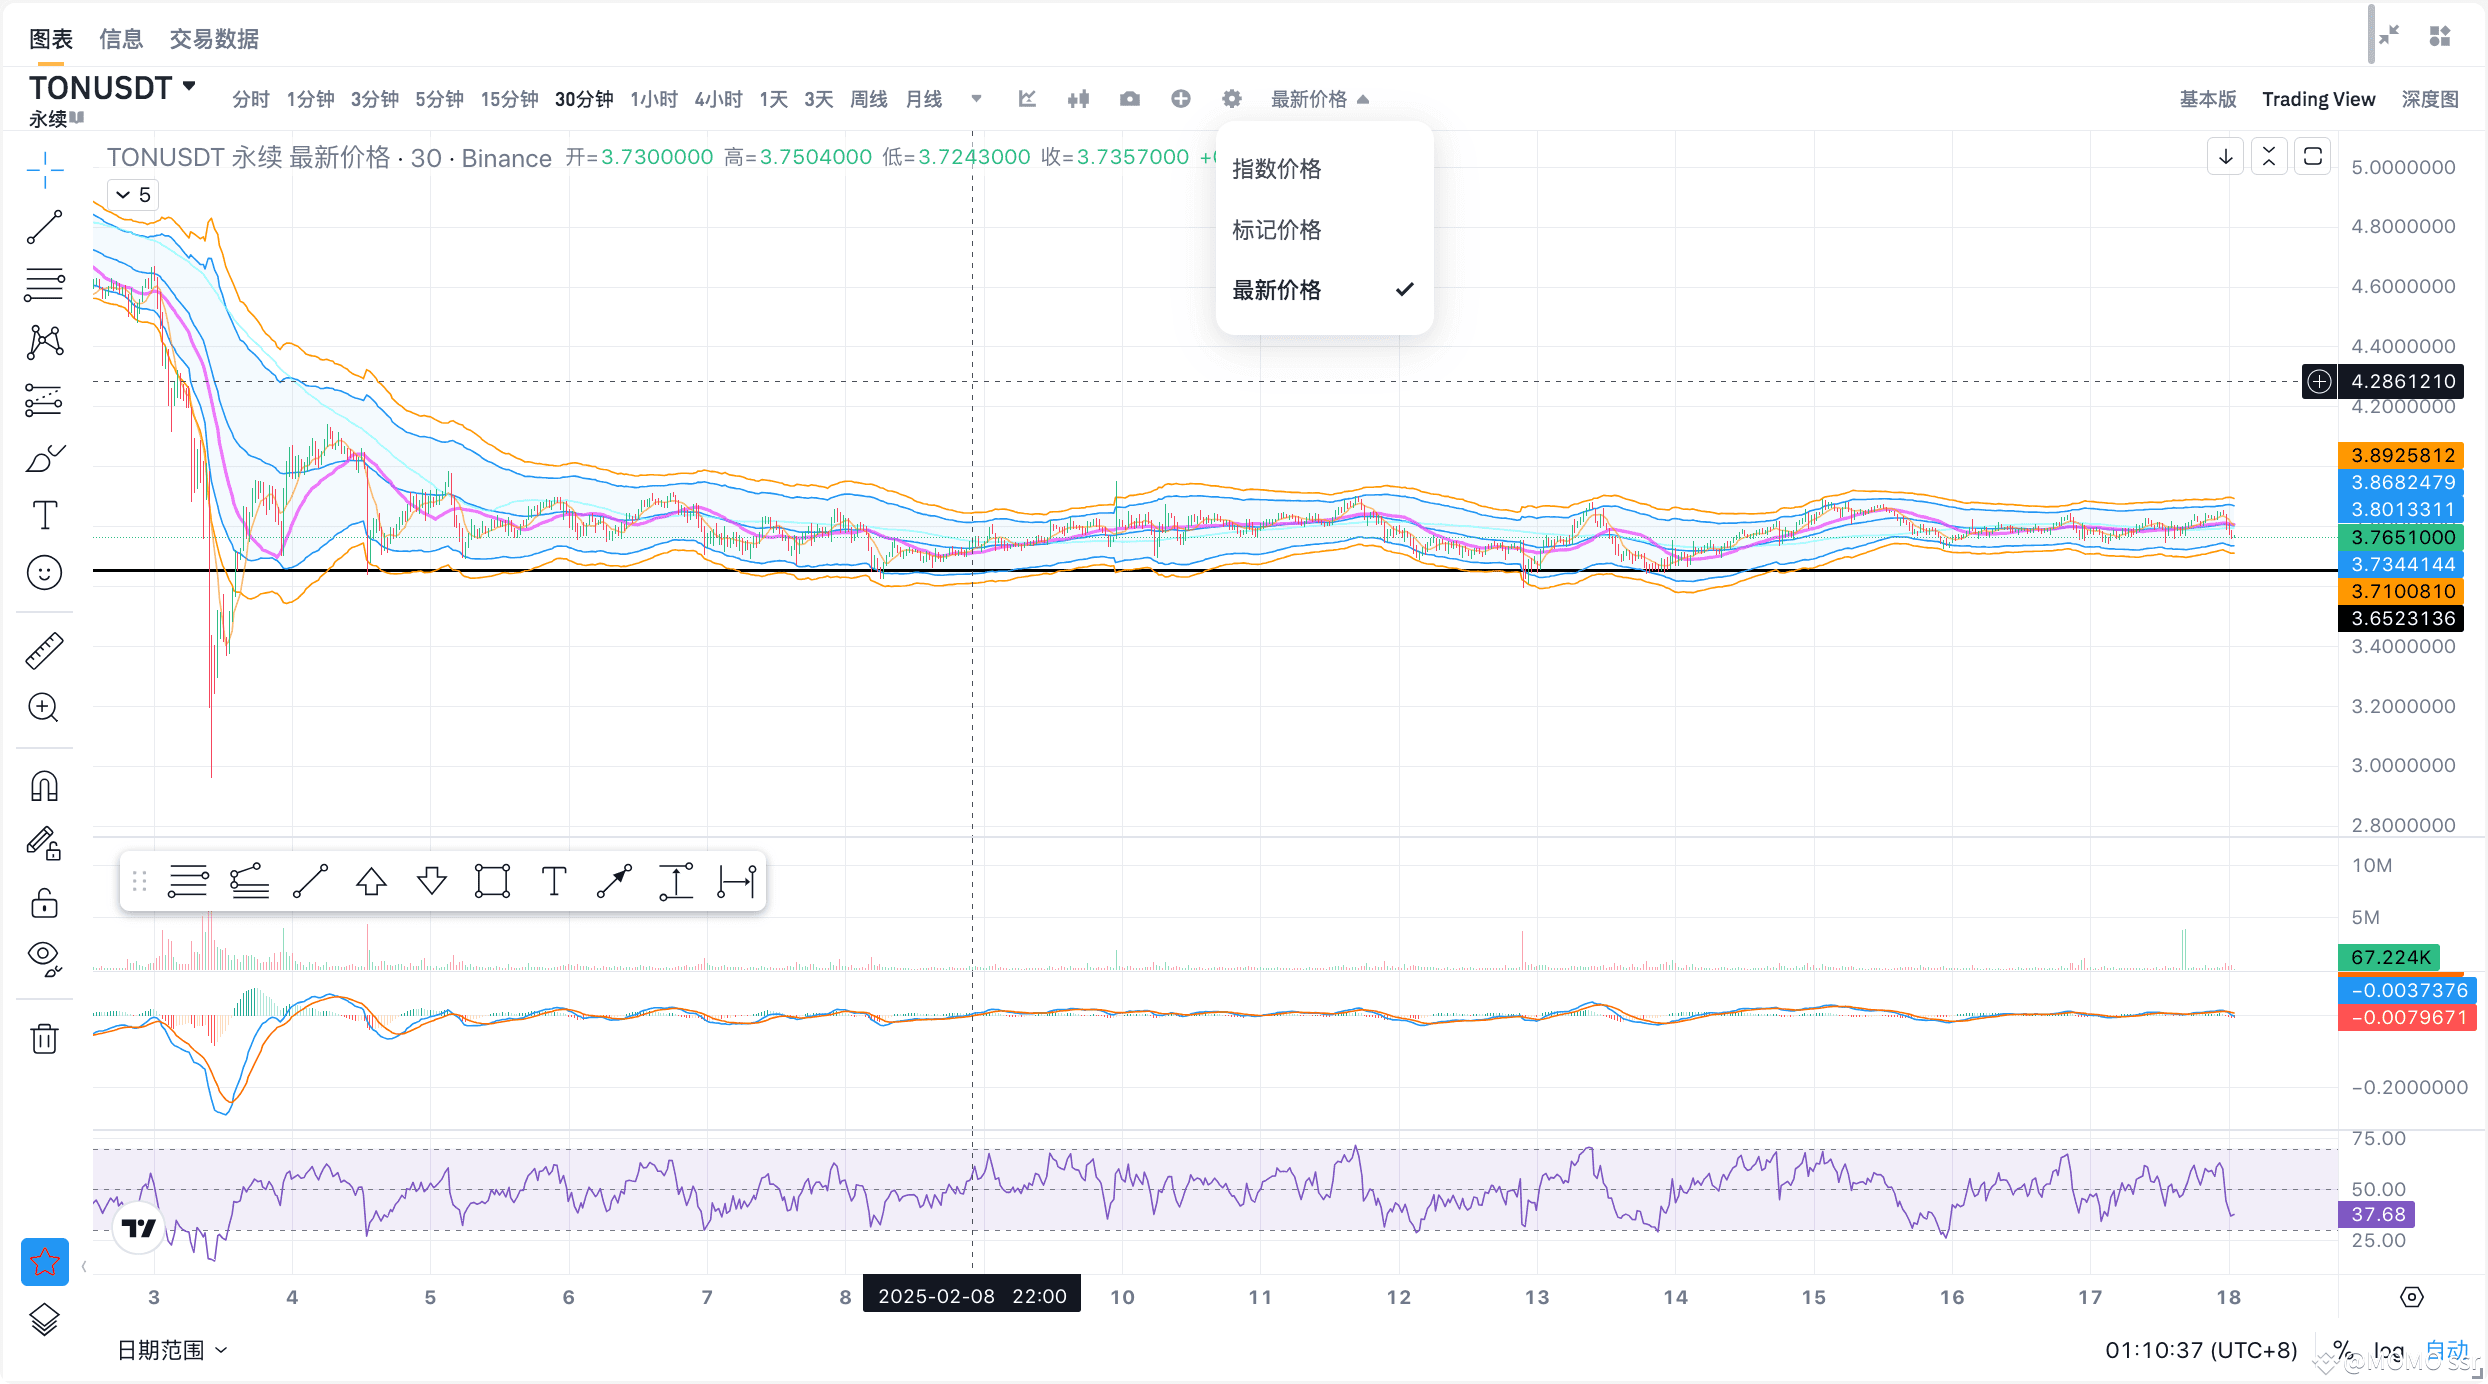Screen dimensions: 2488x1384
Task: Take a chart snapshot with camera icon
Action: (1129, 98)
